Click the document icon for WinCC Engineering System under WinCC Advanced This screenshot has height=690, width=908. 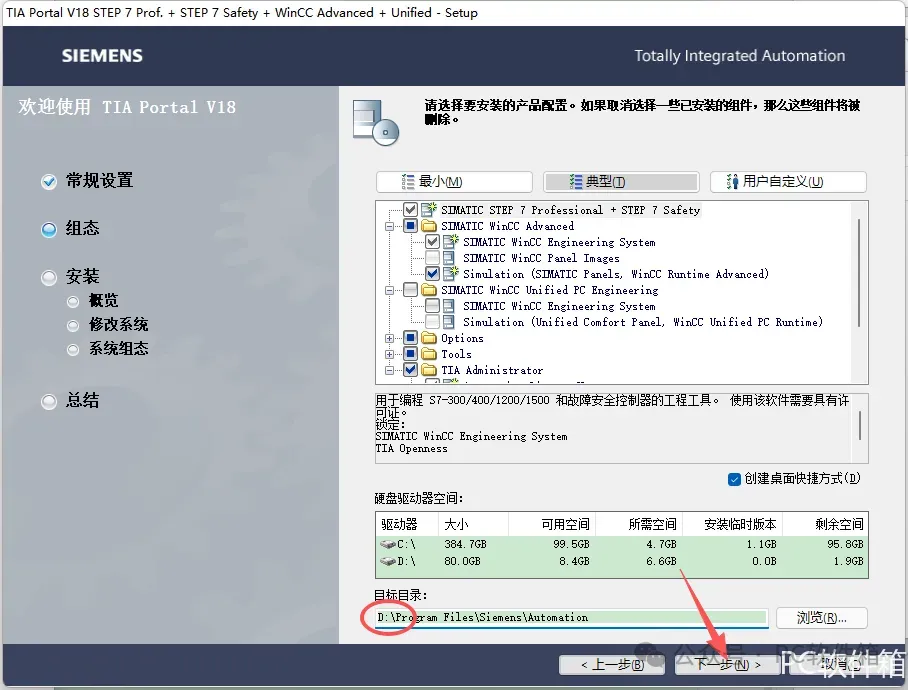coord(451,241)
